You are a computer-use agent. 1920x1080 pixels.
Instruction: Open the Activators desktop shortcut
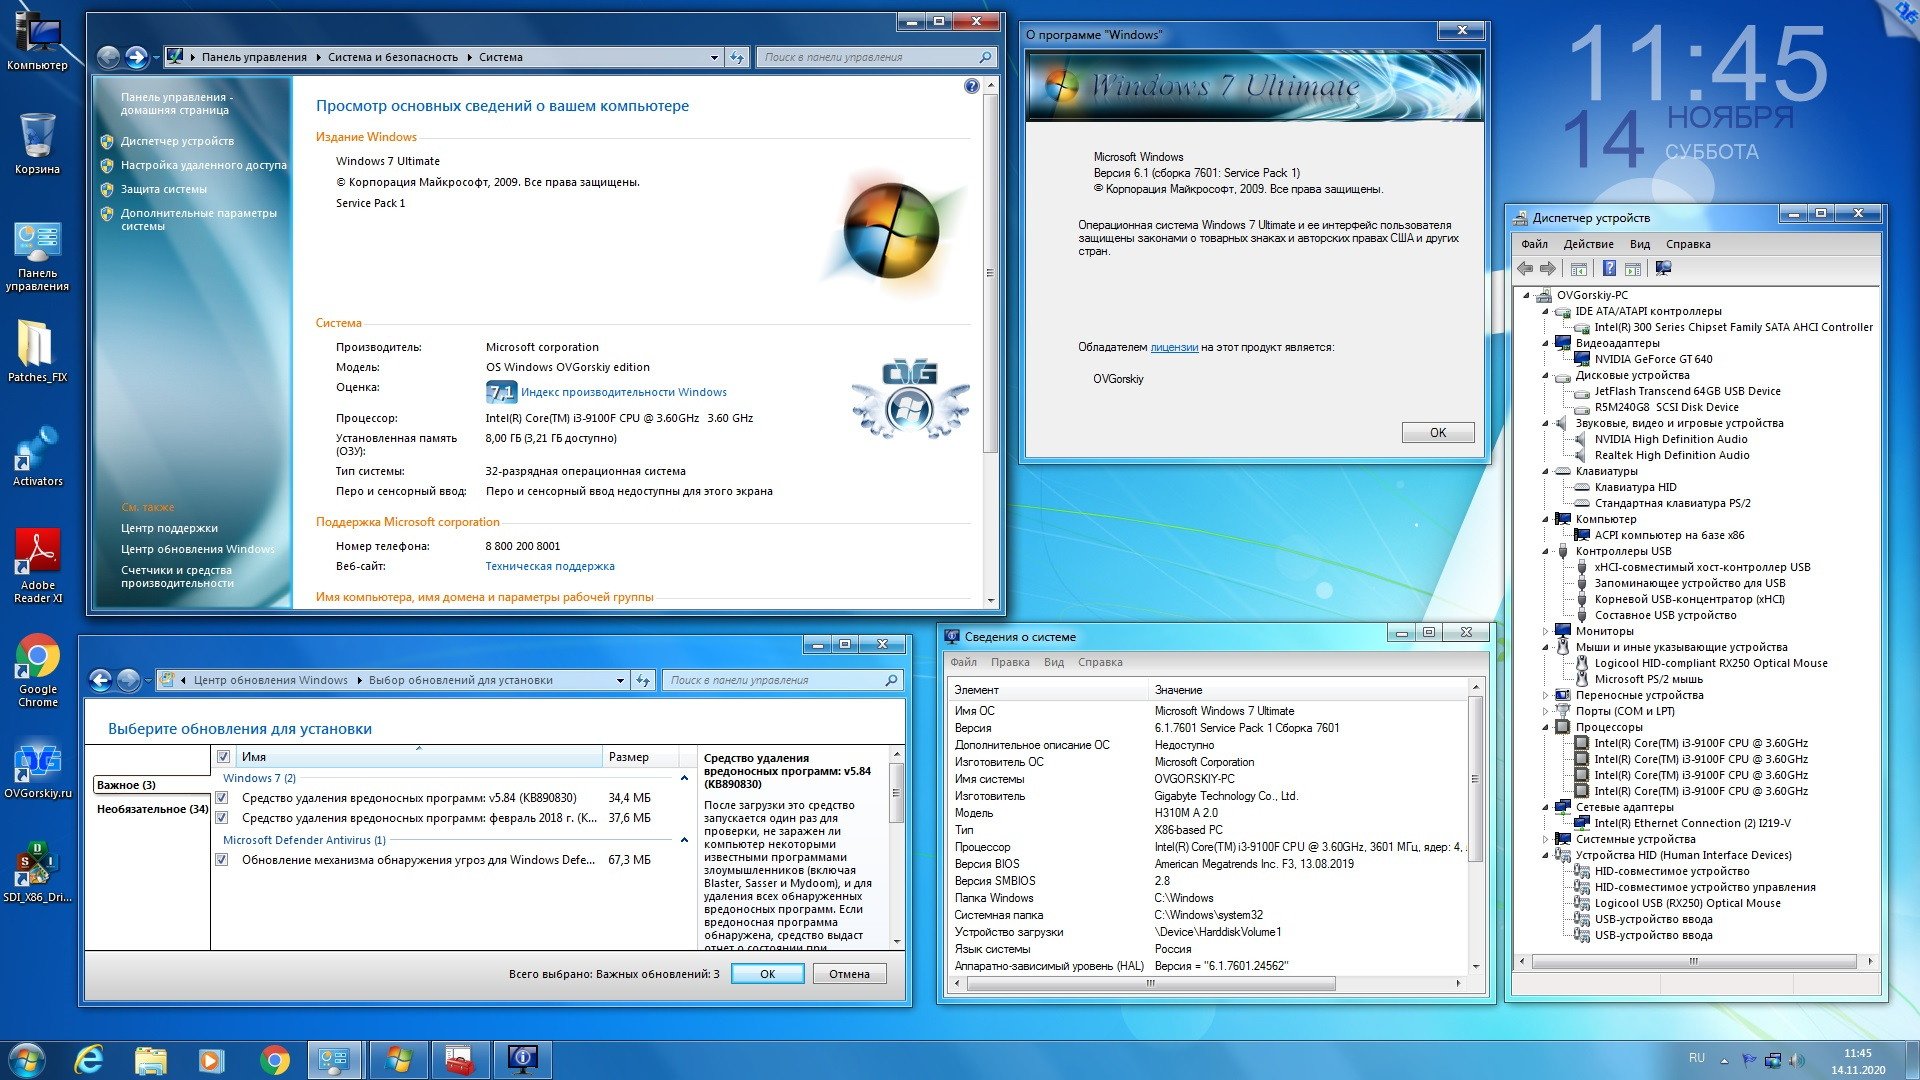38,456
